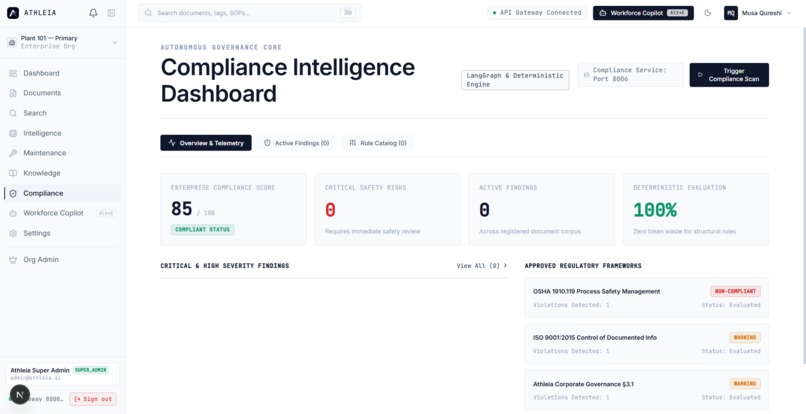Open OSHA 1910.119 Process Safety Management framework
The height and width of the screenshot is (414, 806).
point(647,298)
